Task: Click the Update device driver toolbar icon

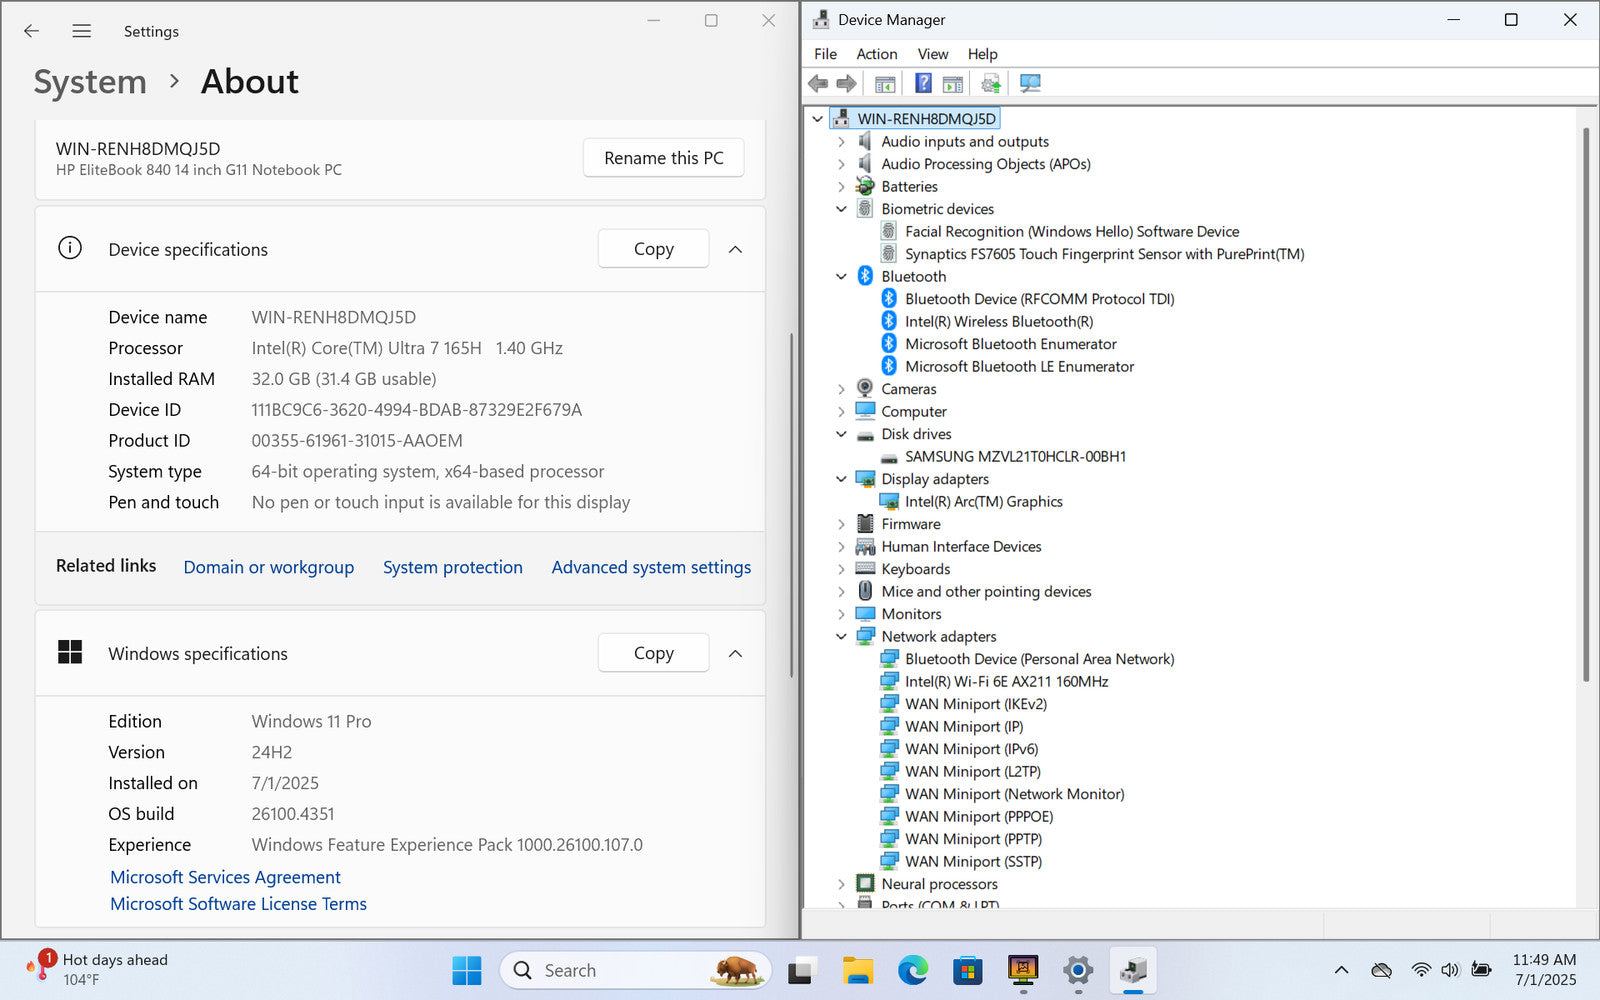Action: (990, 84)
